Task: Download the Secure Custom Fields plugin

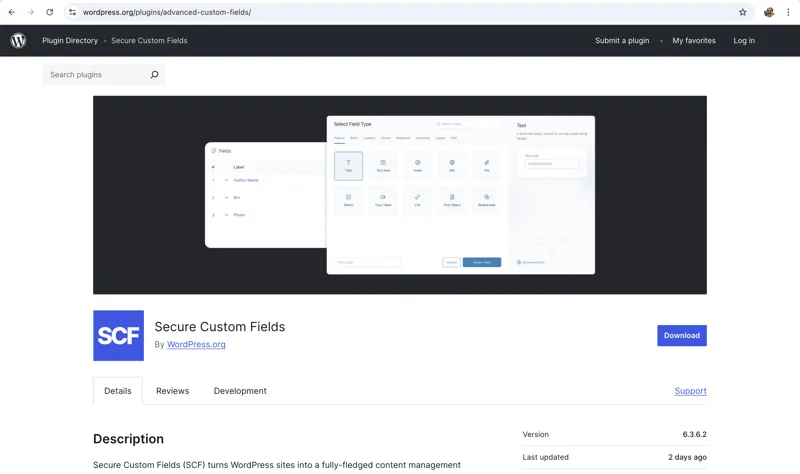Action: pos(682,335)
